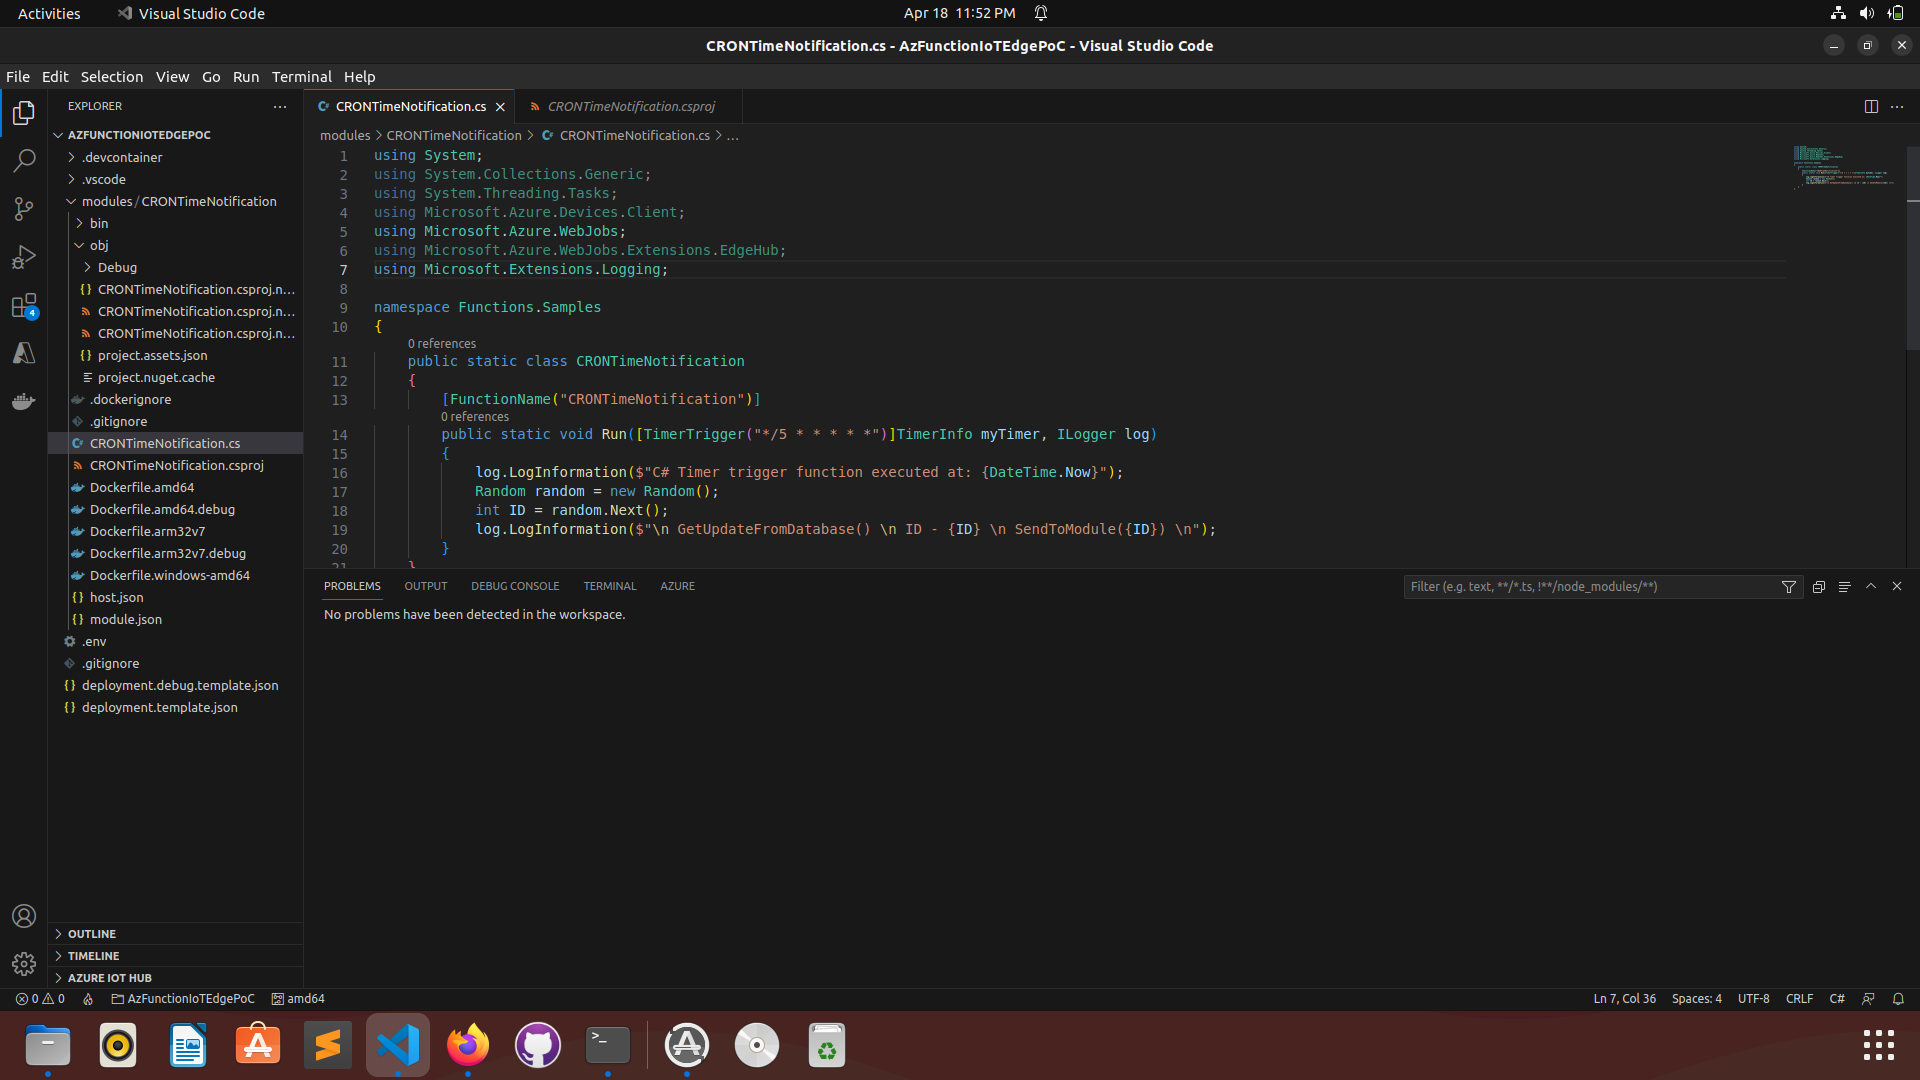1920x1080 pixels.
Task: Toggle notifications bell in status bar
Action: click(x=1897, y=998)
